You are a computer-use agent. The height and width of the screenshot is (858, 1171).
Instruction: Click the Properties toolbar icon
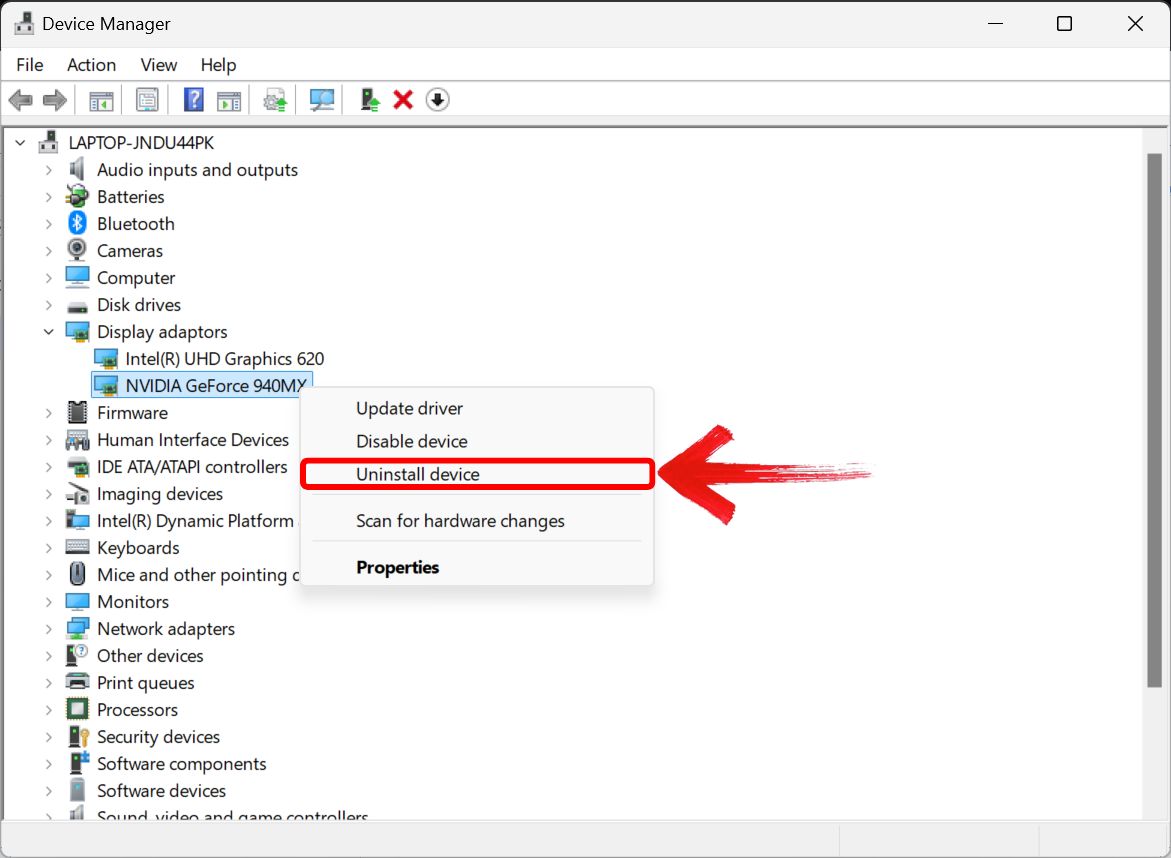pos(148,100)
